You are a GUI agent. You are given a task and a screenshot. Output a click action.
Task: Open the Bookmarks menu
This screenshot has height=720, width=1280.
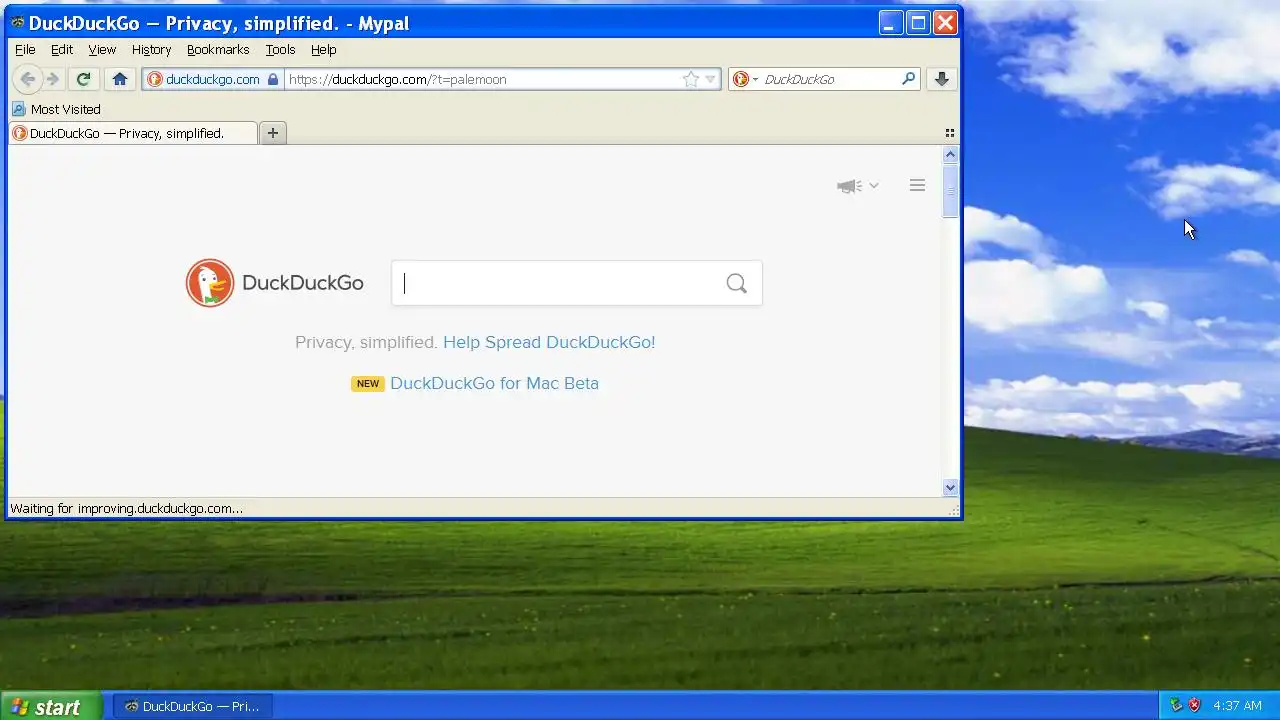(x=218, y=49)
